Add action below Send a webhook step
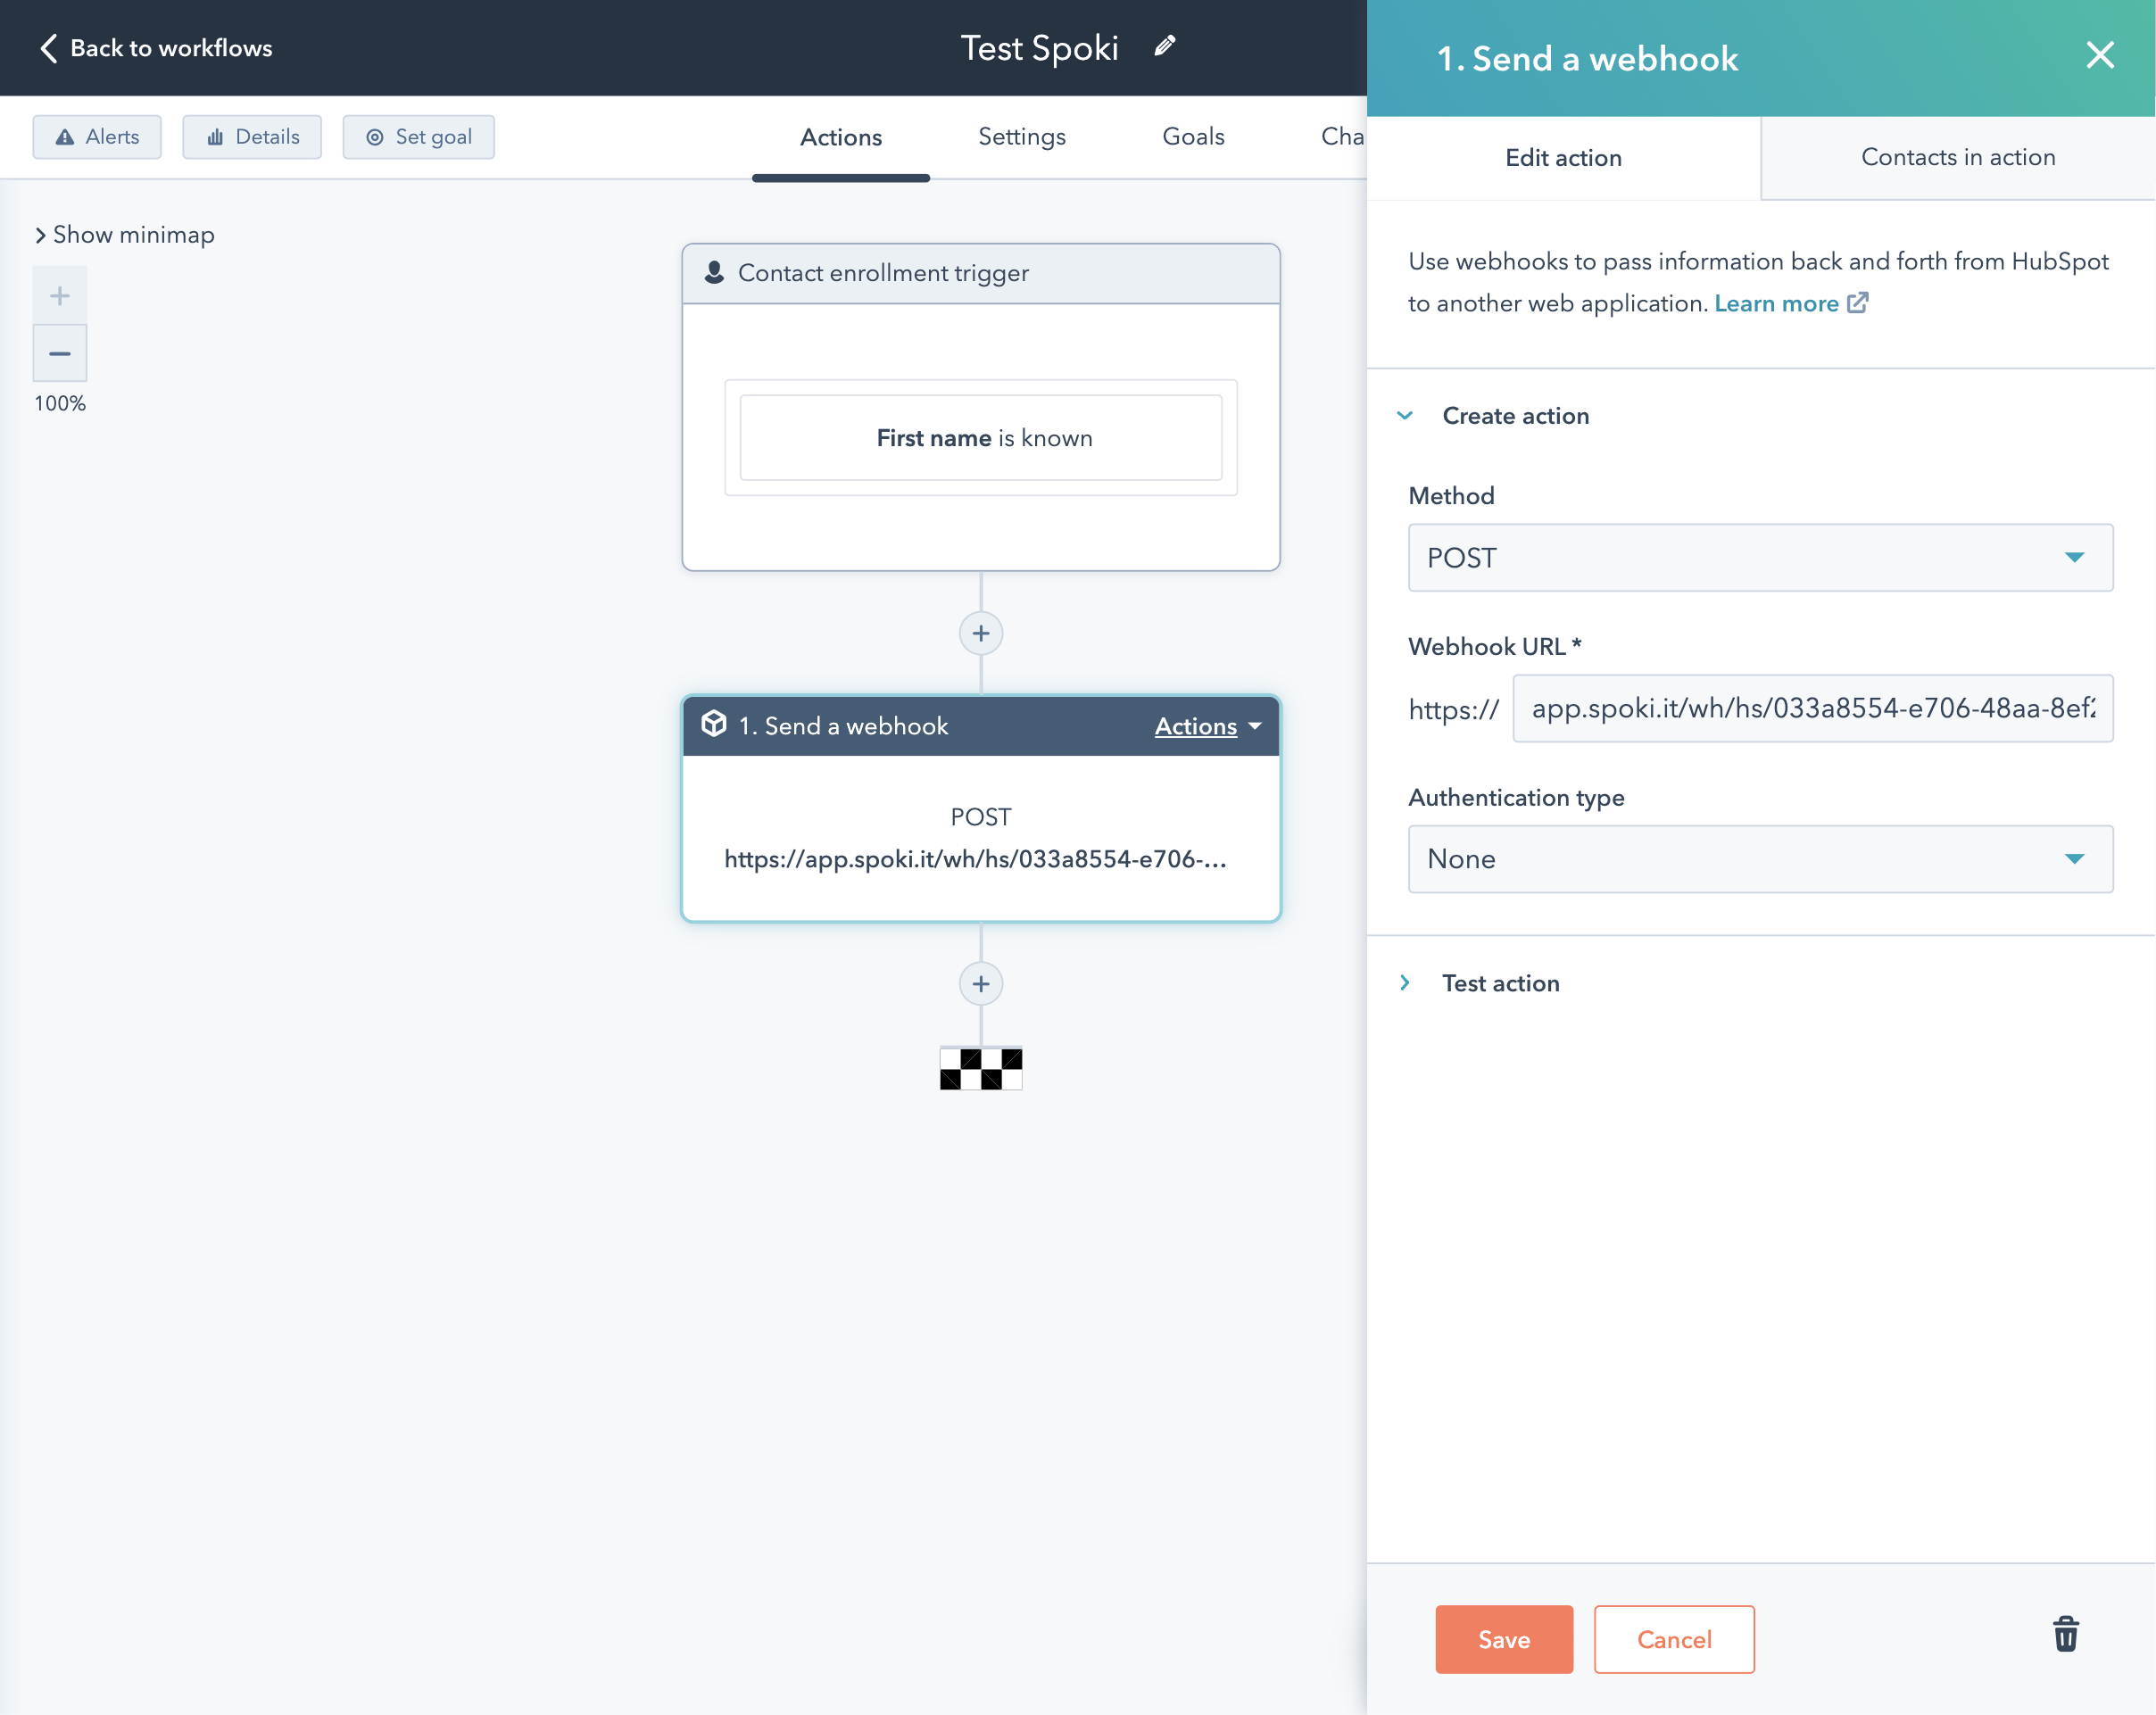The image size is (2156, 1715). click(x=981, y=984)
